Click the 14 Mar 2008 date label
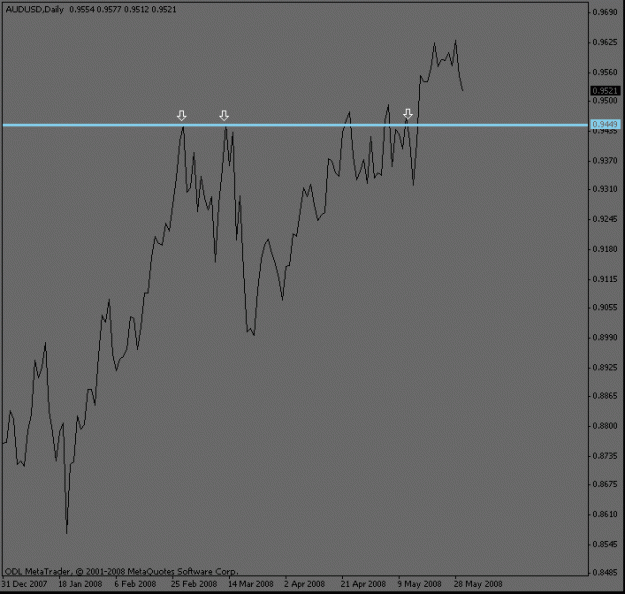 pyautogui.click(x=251, y=584)
